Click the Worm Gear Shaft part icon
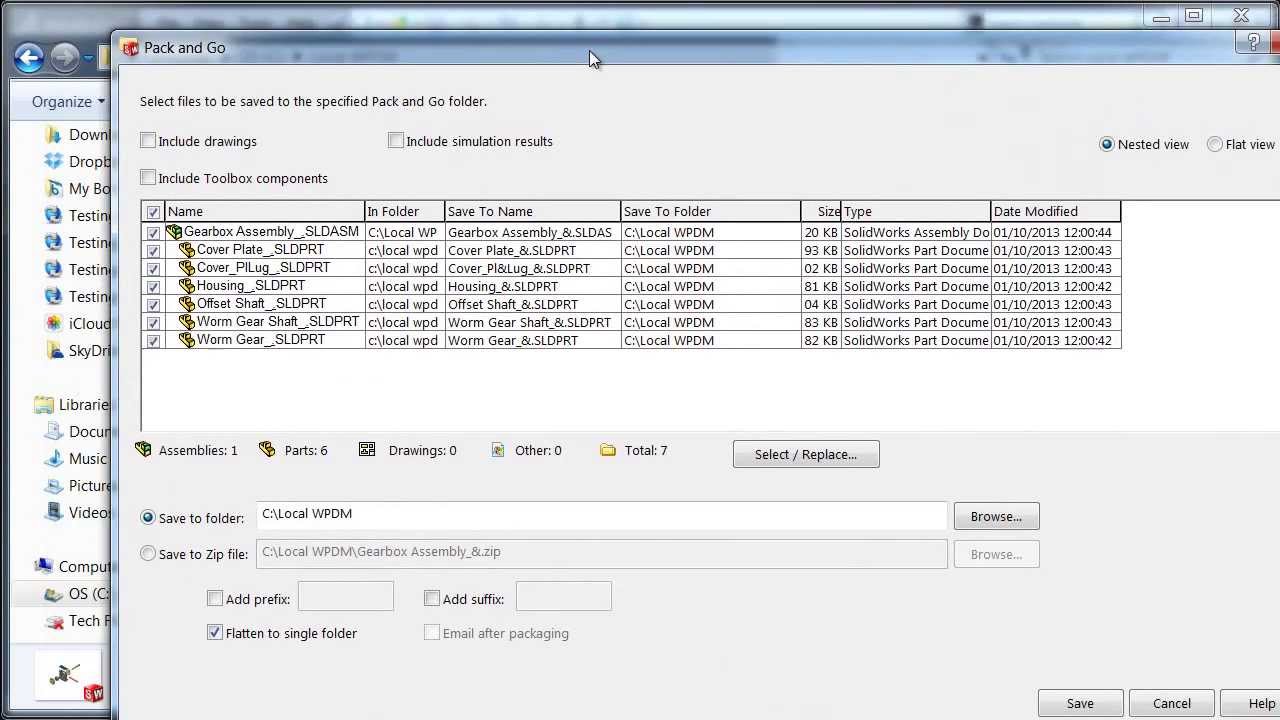The width and height of the screenshot is (1280, 720). [x=187, y=322]
